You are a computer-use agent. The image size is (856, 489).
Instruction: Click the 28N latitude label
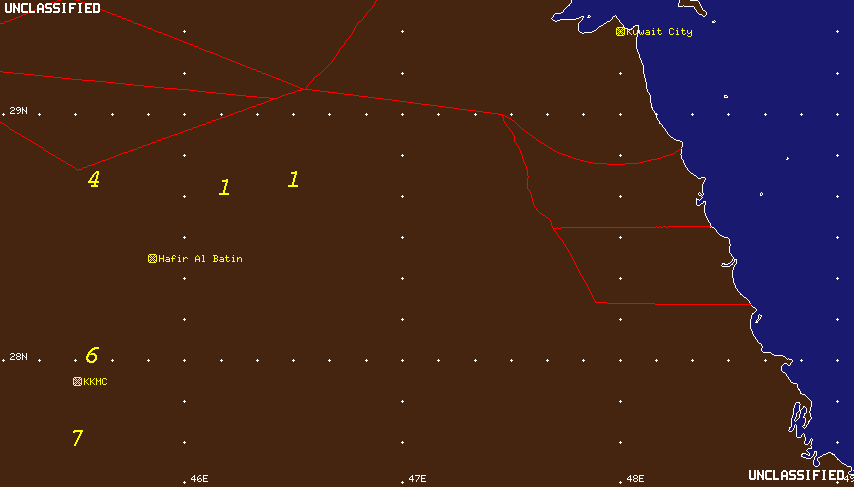18,357
